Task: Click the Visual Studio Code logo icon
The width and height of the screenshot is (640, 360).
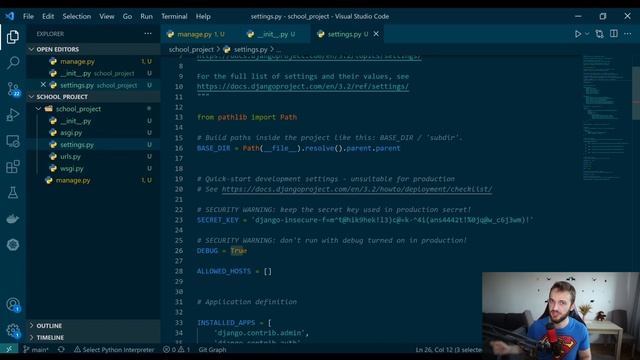Action: [10, 16]
